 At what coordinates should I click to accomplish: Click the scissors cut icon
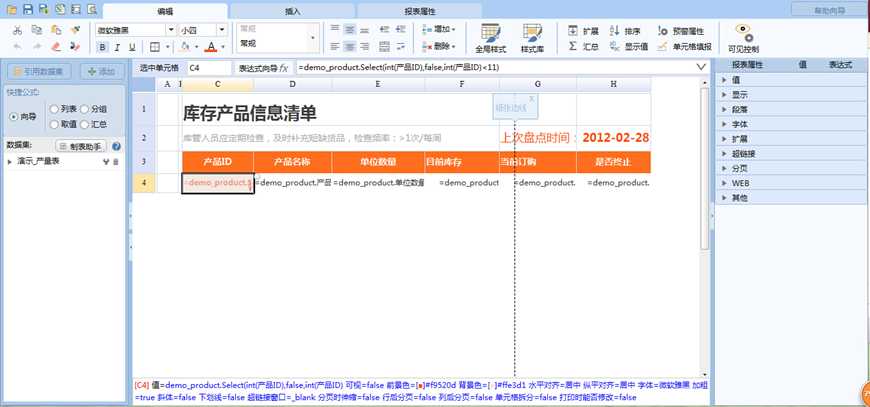(x=18, y=30)
